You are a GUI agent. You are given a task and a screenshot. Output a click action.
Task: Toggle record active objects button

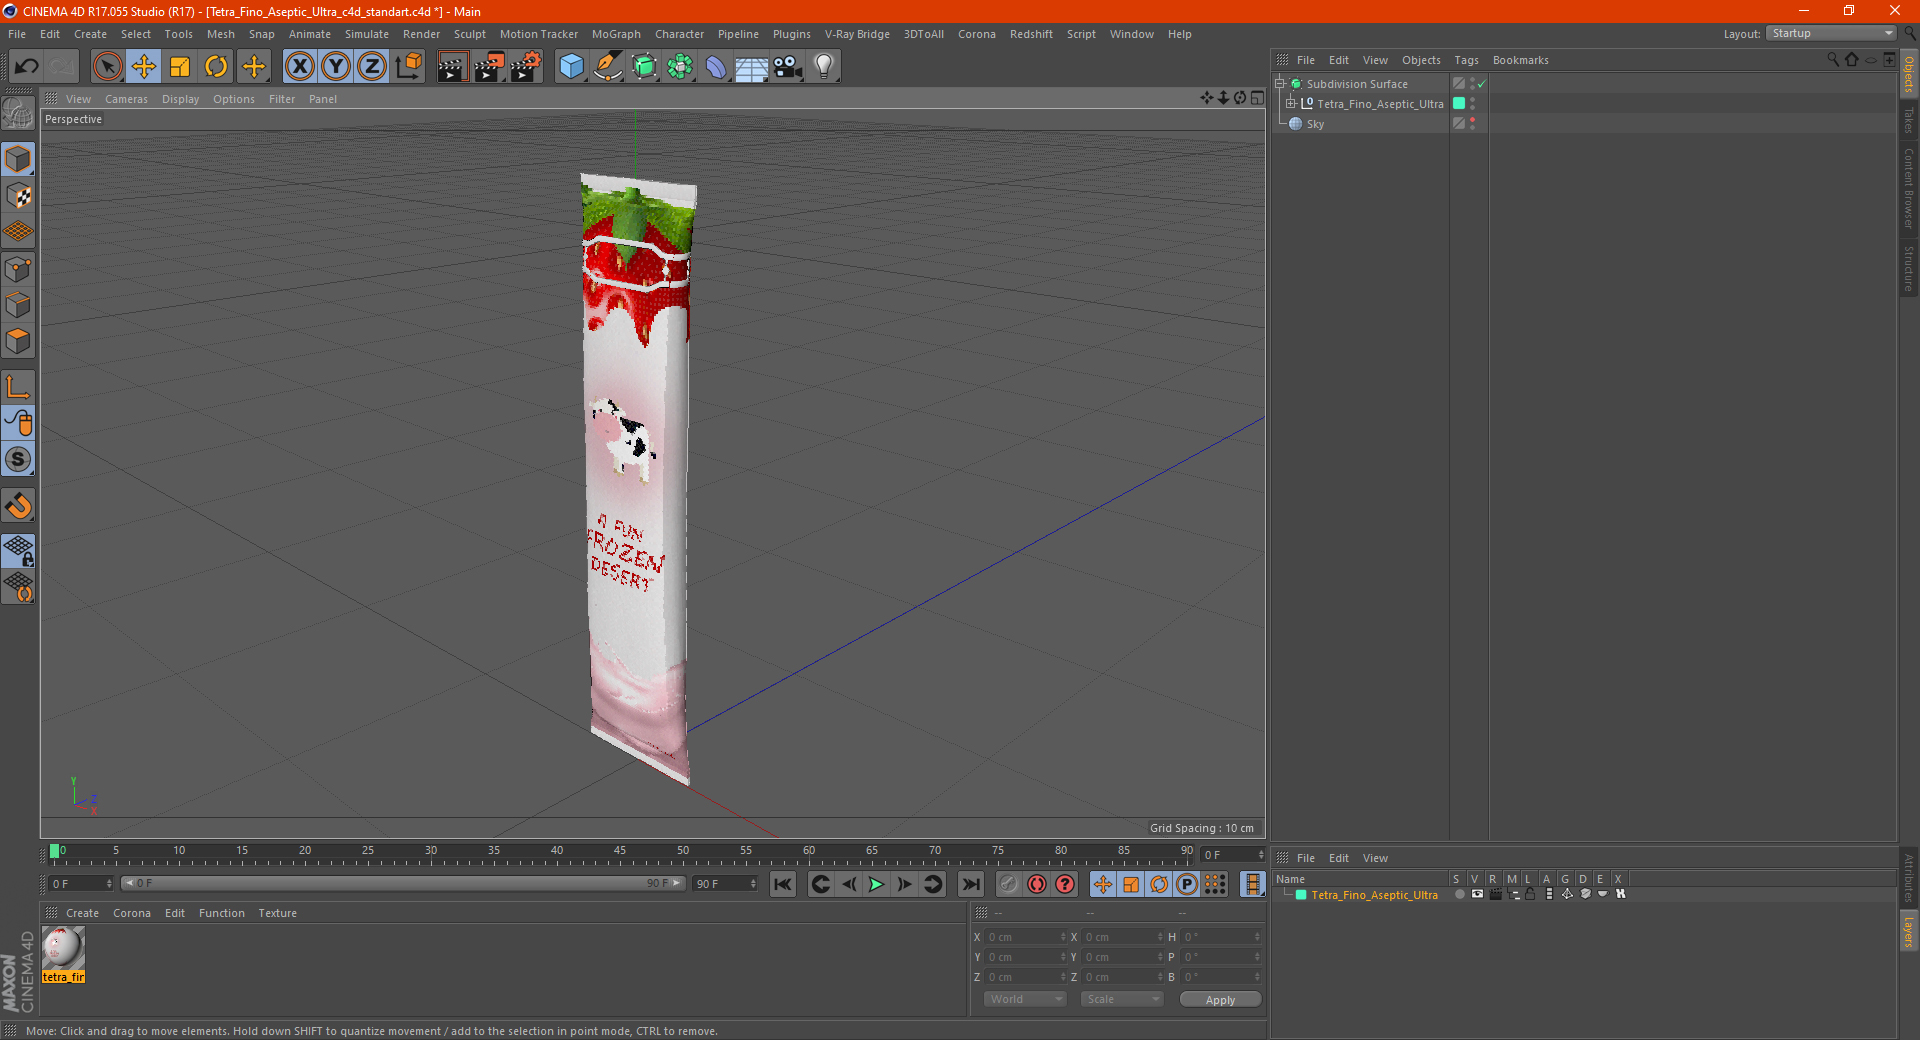[x=1009, y=884]
